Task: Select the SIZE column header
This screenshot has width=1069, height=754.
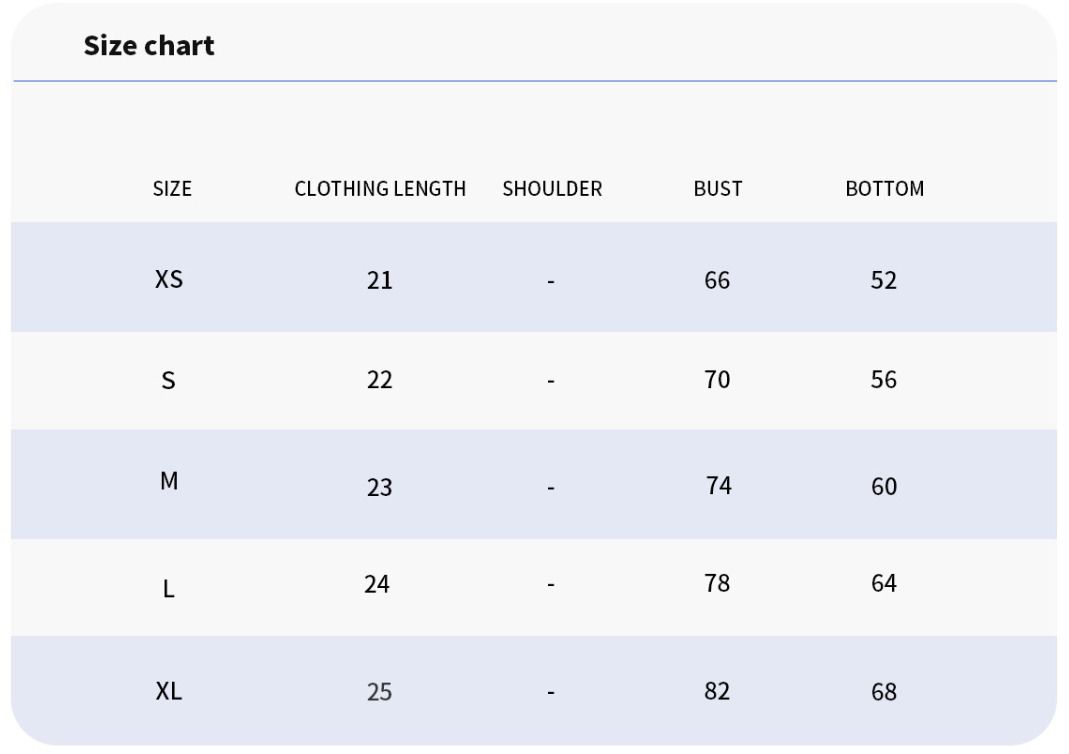Action: (172, 189)
